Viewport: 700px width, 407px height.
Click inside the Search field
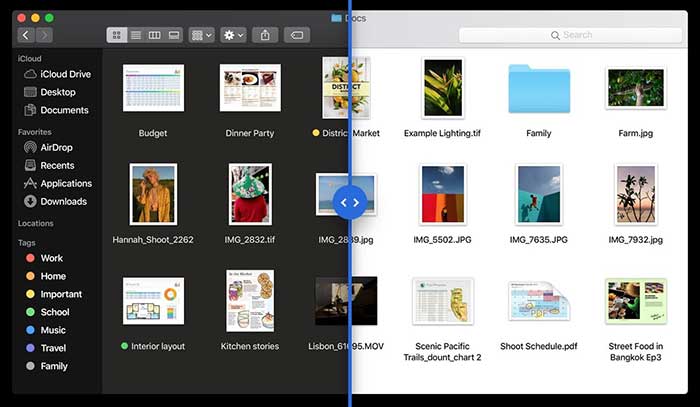571,35
